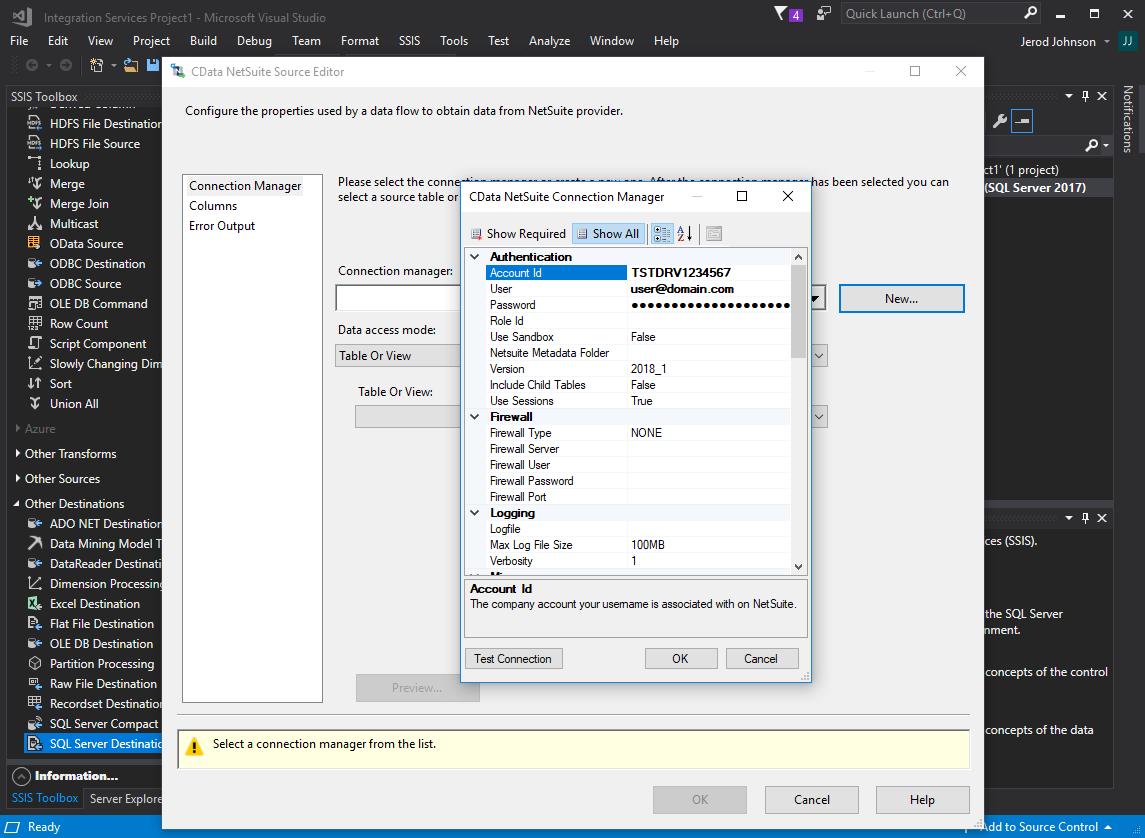Switch to the Server Explorer tab
The width and height of the screenshot is (1145, 838).
(x=124, y=799)
